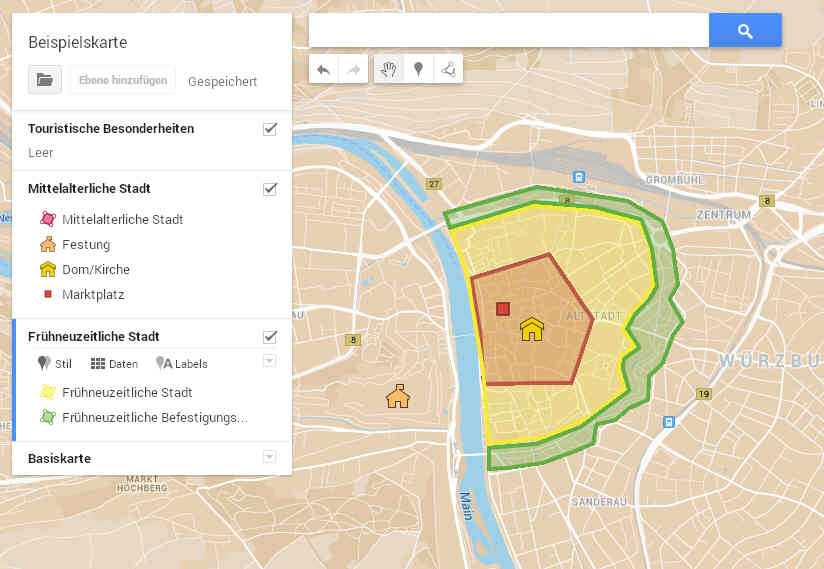Select the hand pan tool
The width and height of the screenshot is (824, 569).
[x=390, y=70]
